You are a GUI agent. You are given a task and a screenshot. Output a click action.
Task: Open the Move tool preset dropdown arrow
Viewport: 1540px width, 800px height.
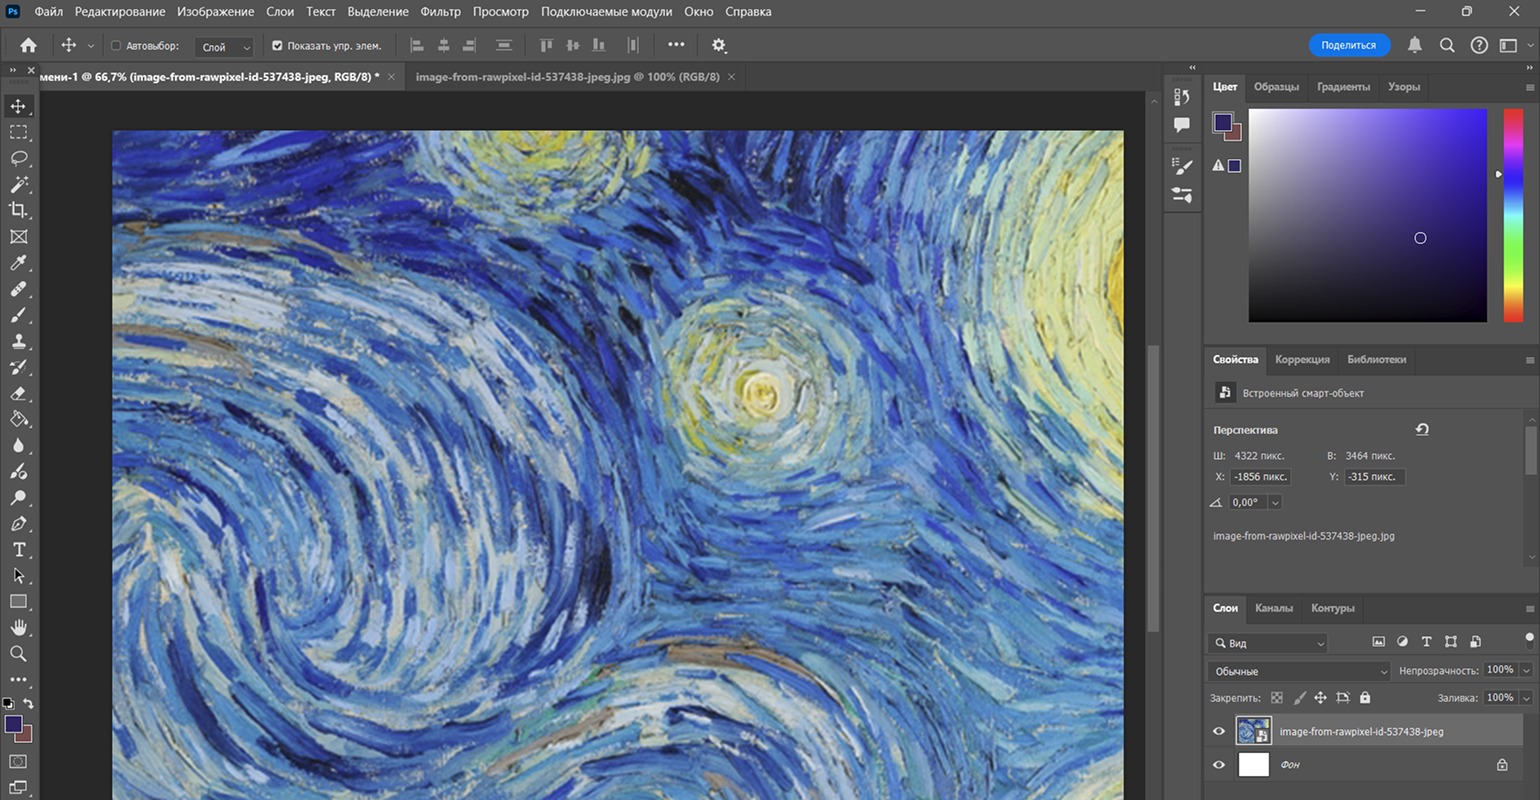pyautogui.click(x=91, y=46)
